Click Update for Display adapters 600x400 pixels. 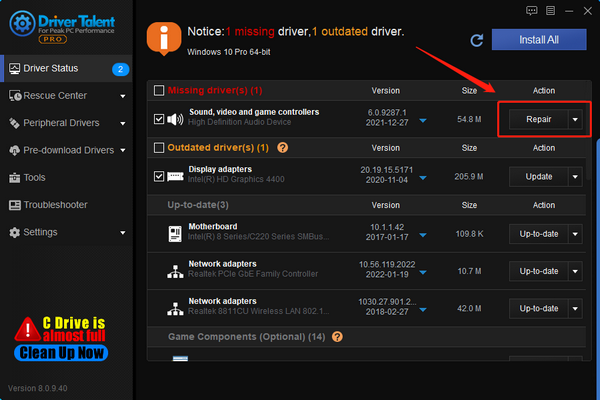click(x=538, y=177)
